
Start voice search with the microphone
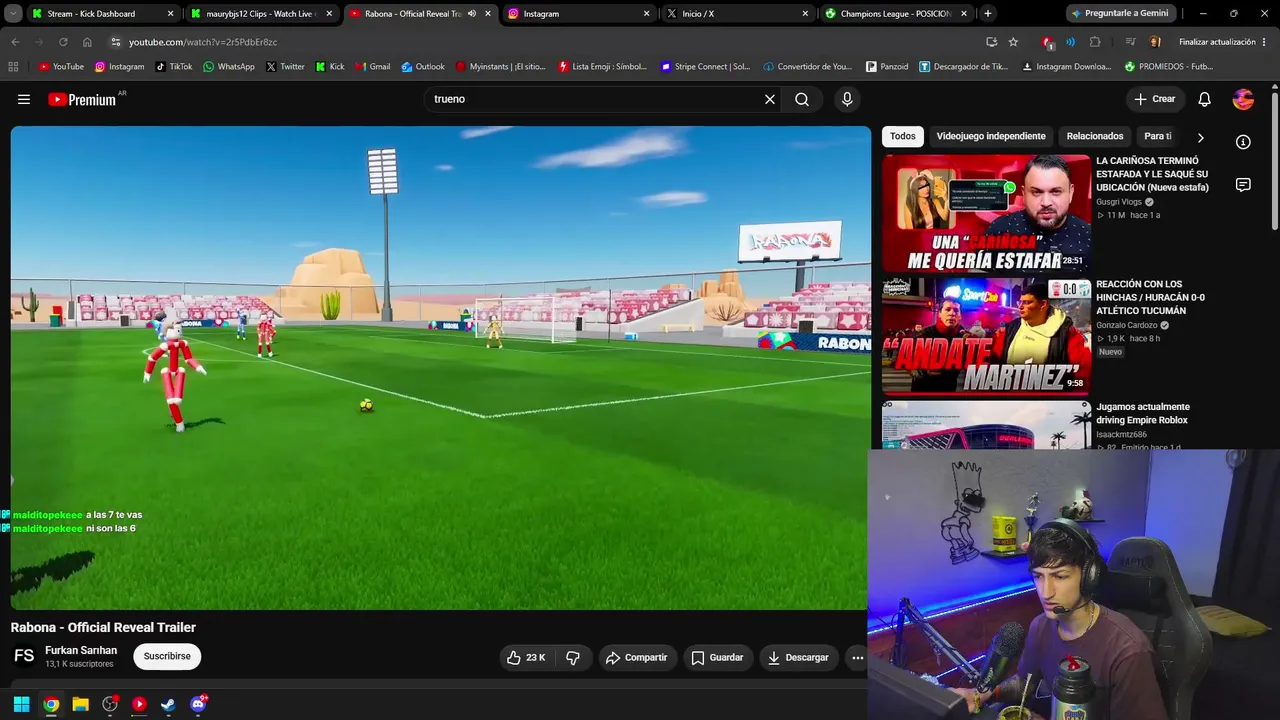point(847,99)
